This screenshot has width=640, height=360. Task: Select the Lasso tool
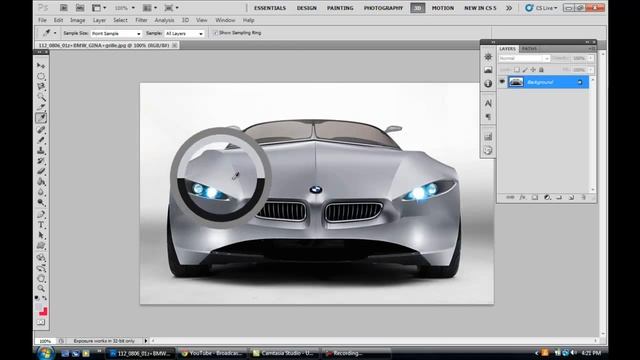tap(41, 87)
